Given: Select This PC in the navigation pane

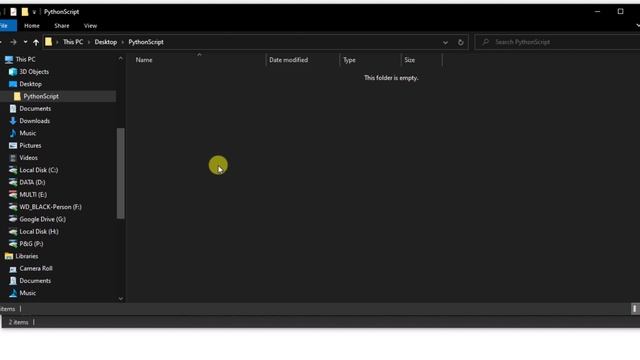Looking at the screenshot, I should [x=25, y=60].
